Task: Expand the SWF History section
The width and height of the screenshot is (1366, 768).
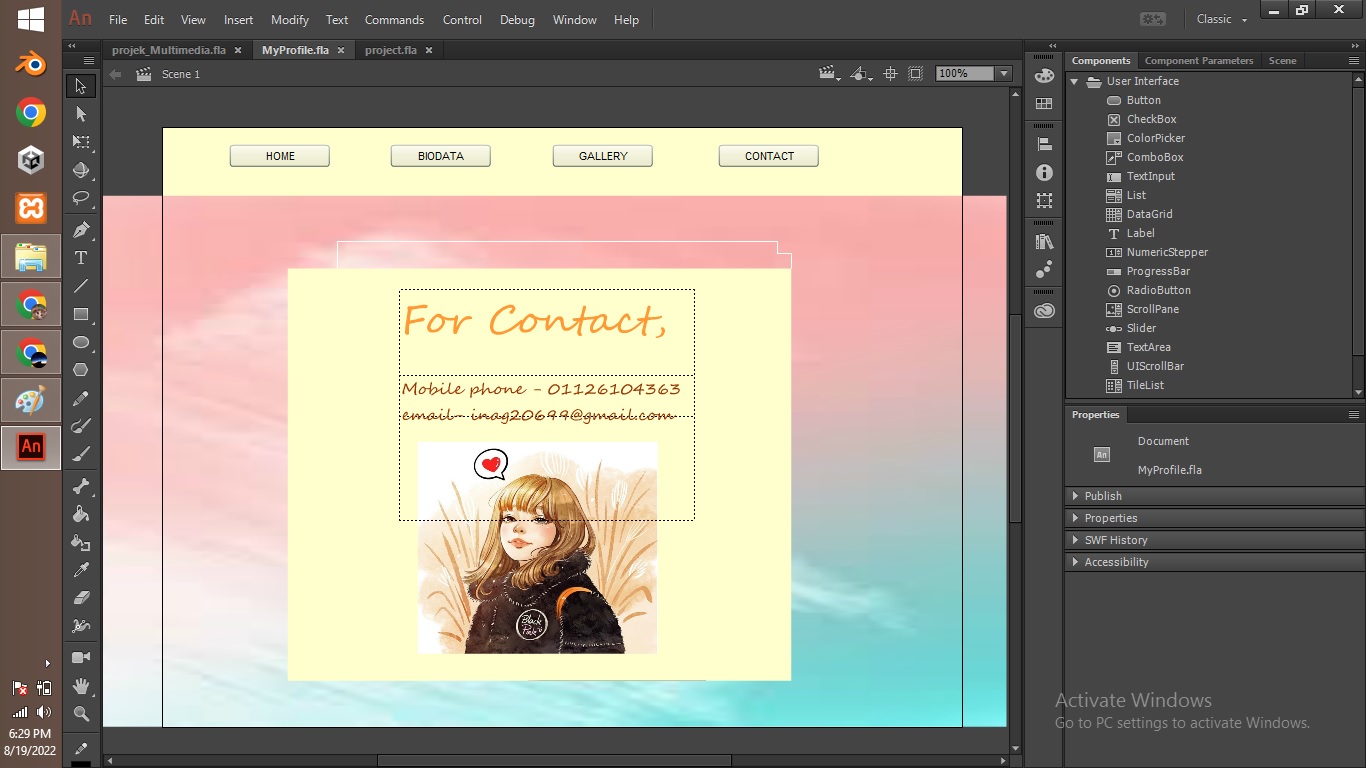Action: (x=1115, y=540)
